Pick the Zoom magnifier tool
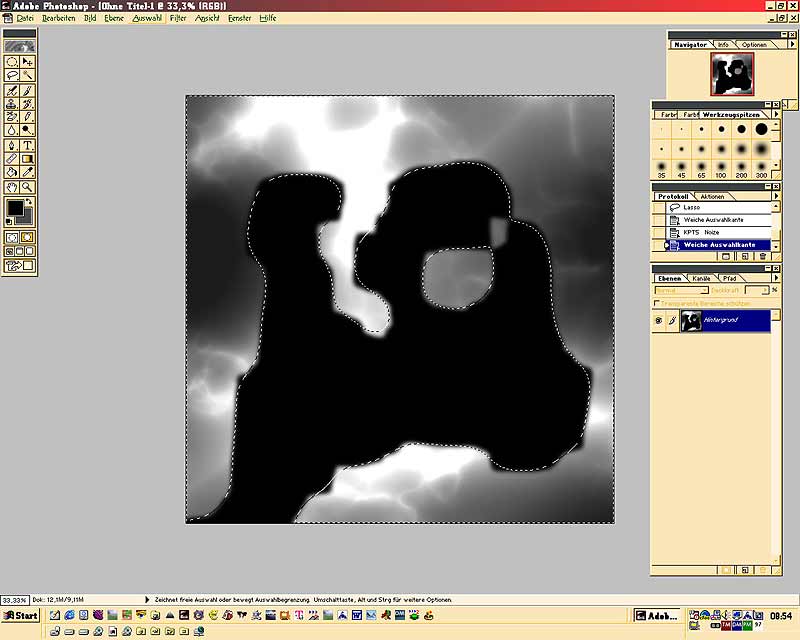 (x=28, y=187)
